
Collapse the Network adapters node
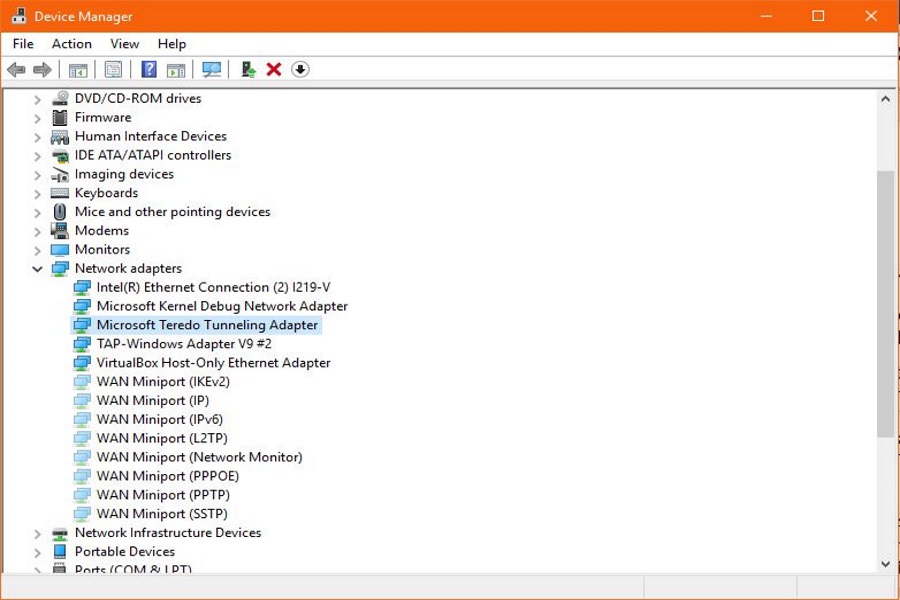pos(37,269)
